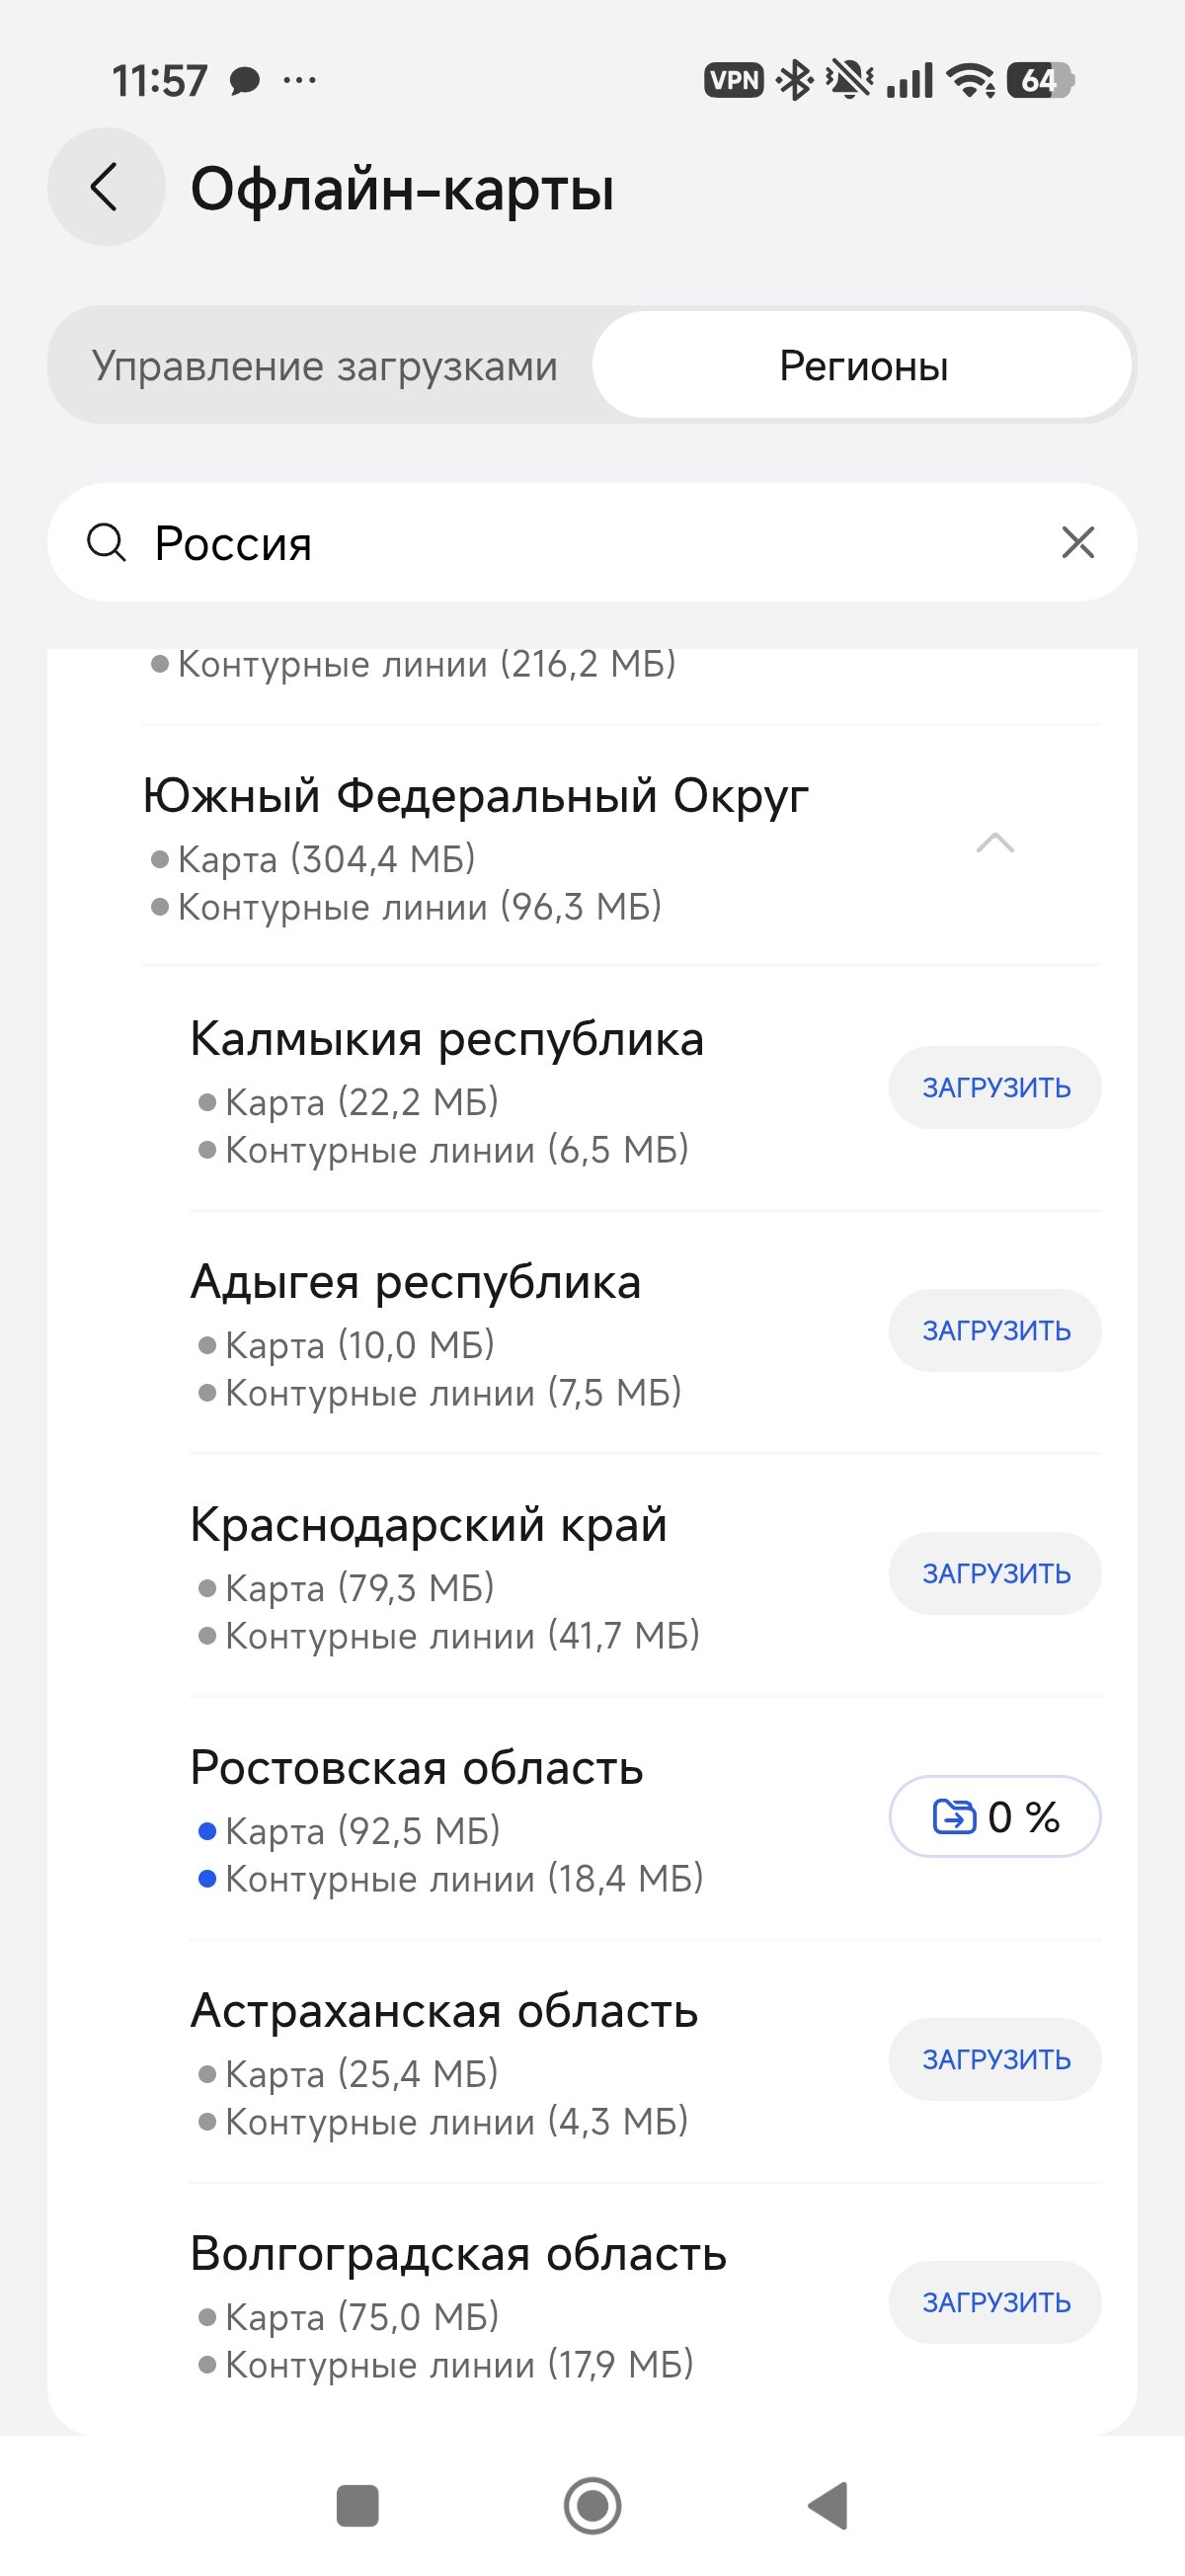Clear the Россия search text
The width and height of the screenshot is (1185, 2576).
(1077, 543)
